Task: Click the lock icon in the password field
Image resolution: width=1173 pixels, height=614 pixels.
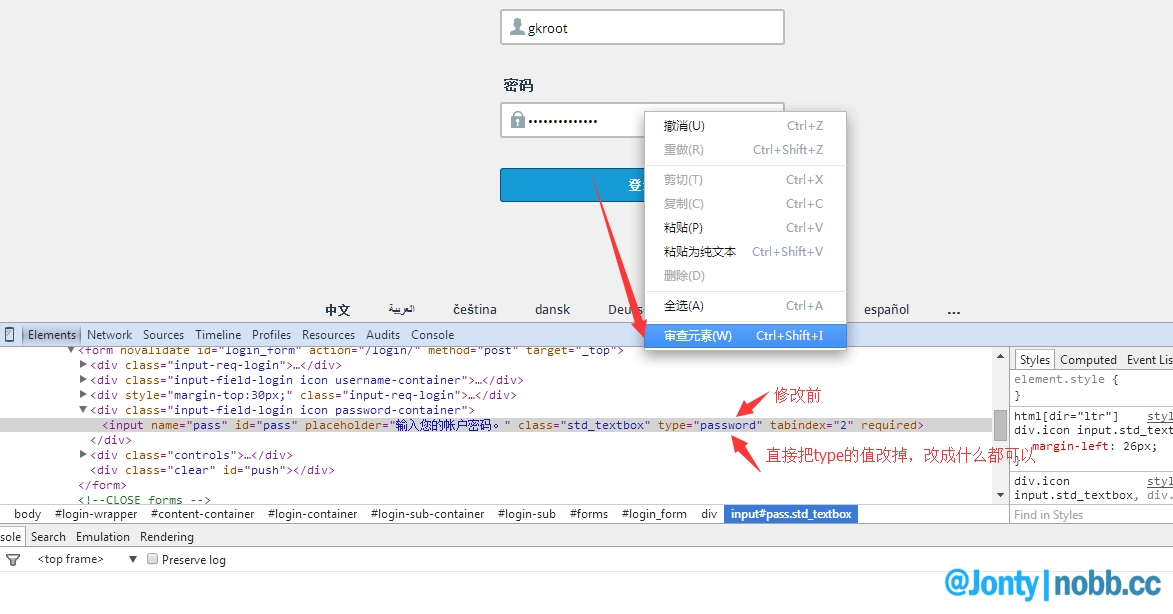Action: [x=517, y=120]
